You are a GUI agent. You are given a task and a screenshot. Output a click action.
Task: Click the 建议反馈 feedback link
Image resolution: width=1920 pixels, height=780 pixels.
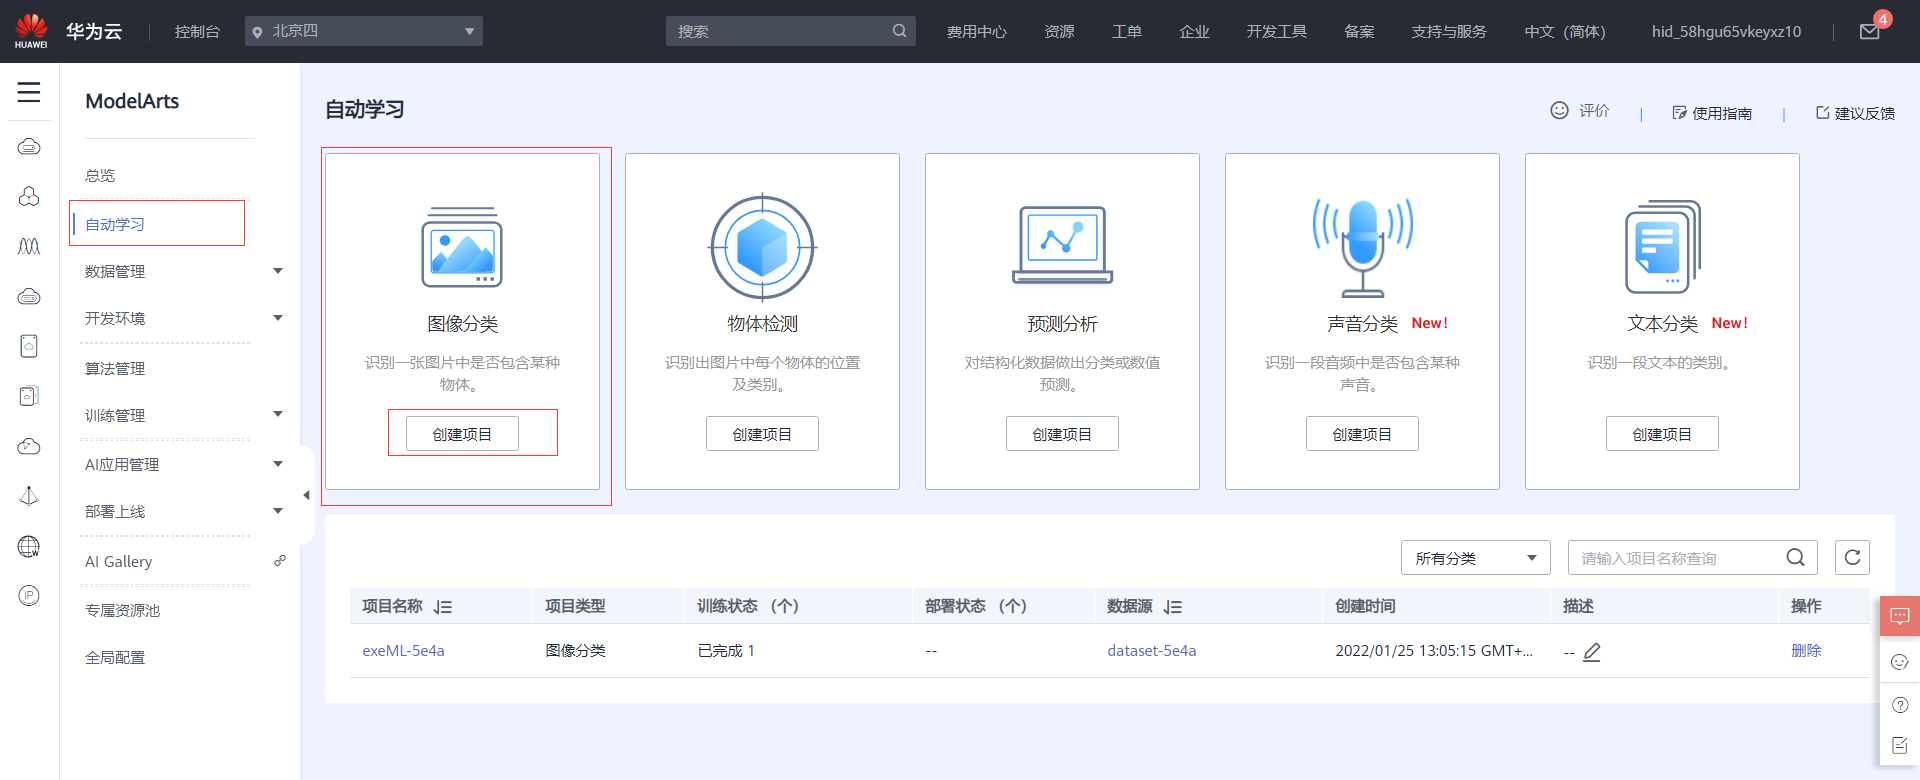click(x=1855, y=113)
